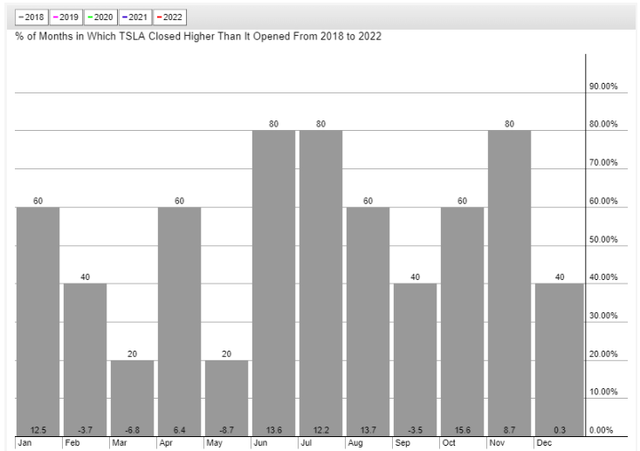This screenshot has width=640, height=451.
Task: Click the Nov axis label
Action: (x=497, y=443)
